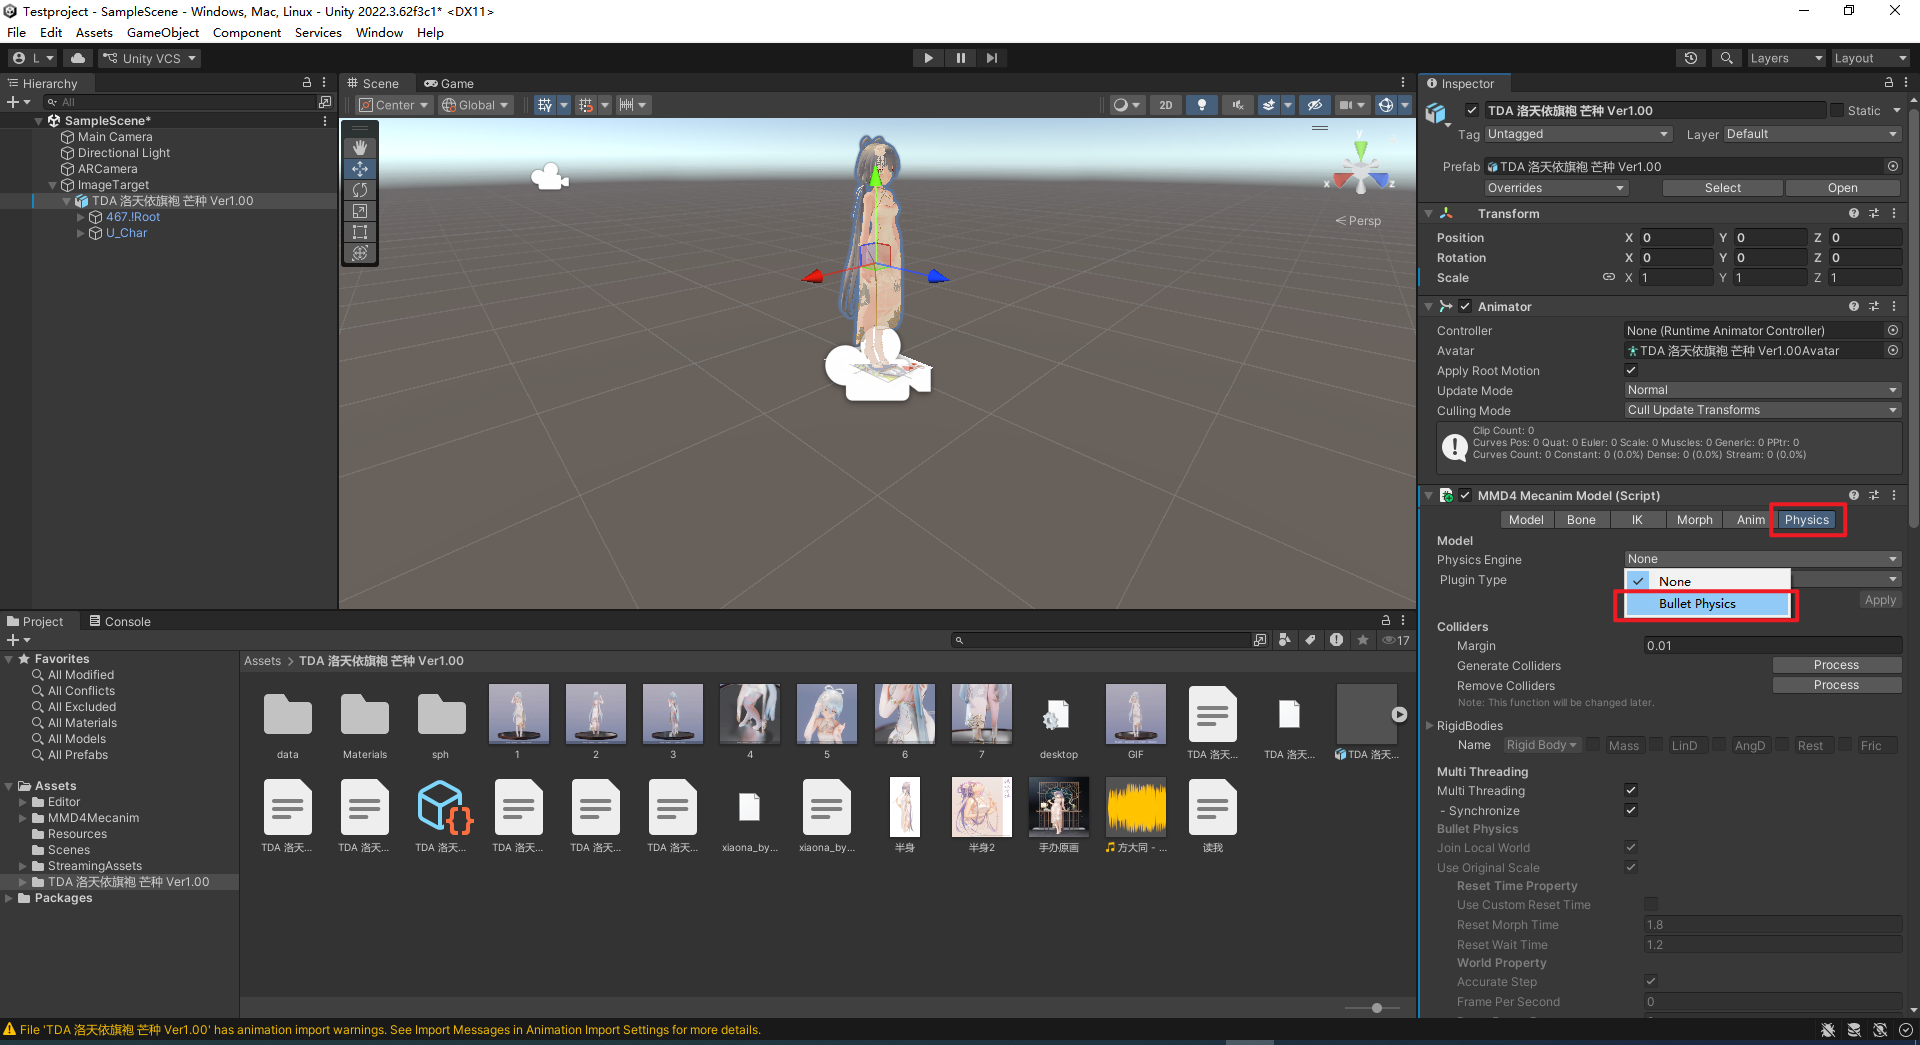This screenshot has width=1920, height=1045.
Task: Click Generate Colliders Process button
Action: 1836,665
